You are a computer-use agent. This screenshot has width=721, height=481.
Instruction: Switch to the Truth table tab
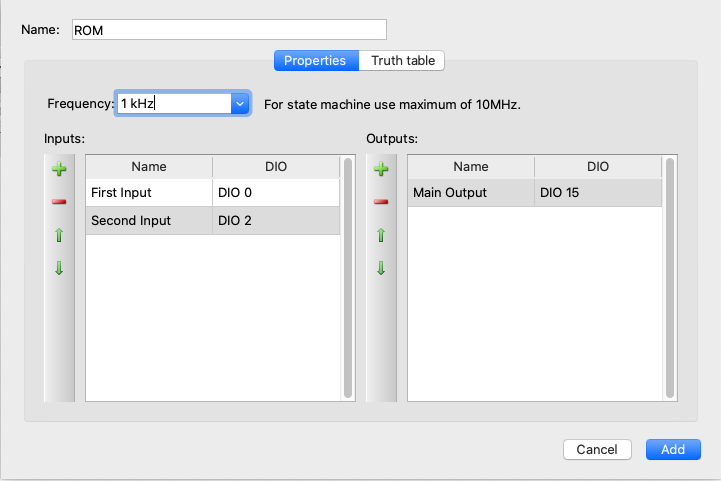402,61
